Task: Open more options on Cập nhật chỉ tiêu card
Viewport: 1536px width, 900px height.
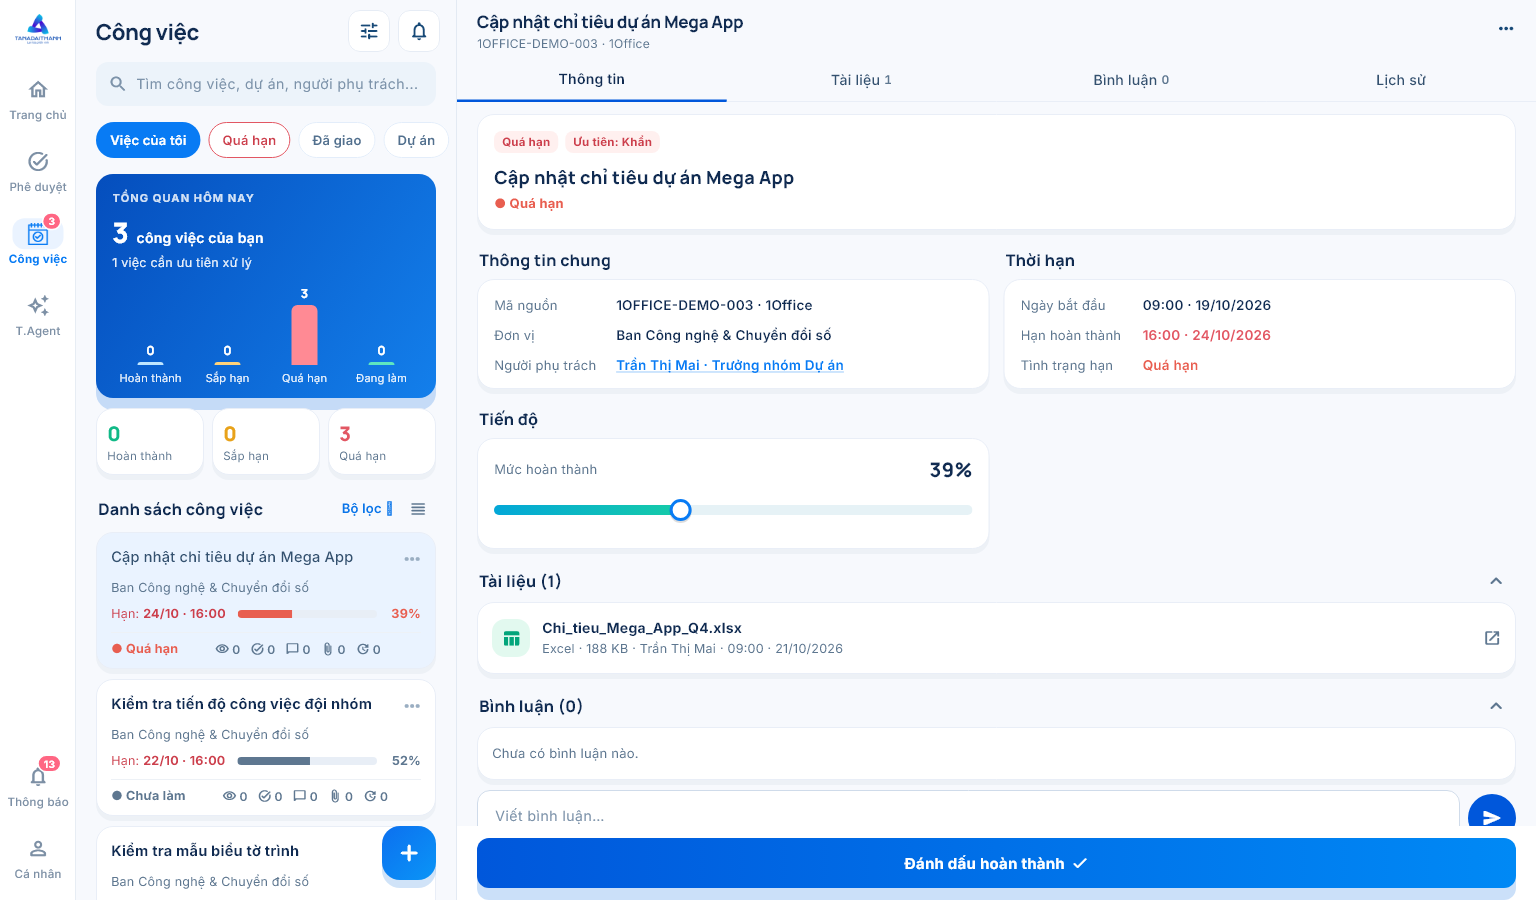Action: [x=412, y=559]
